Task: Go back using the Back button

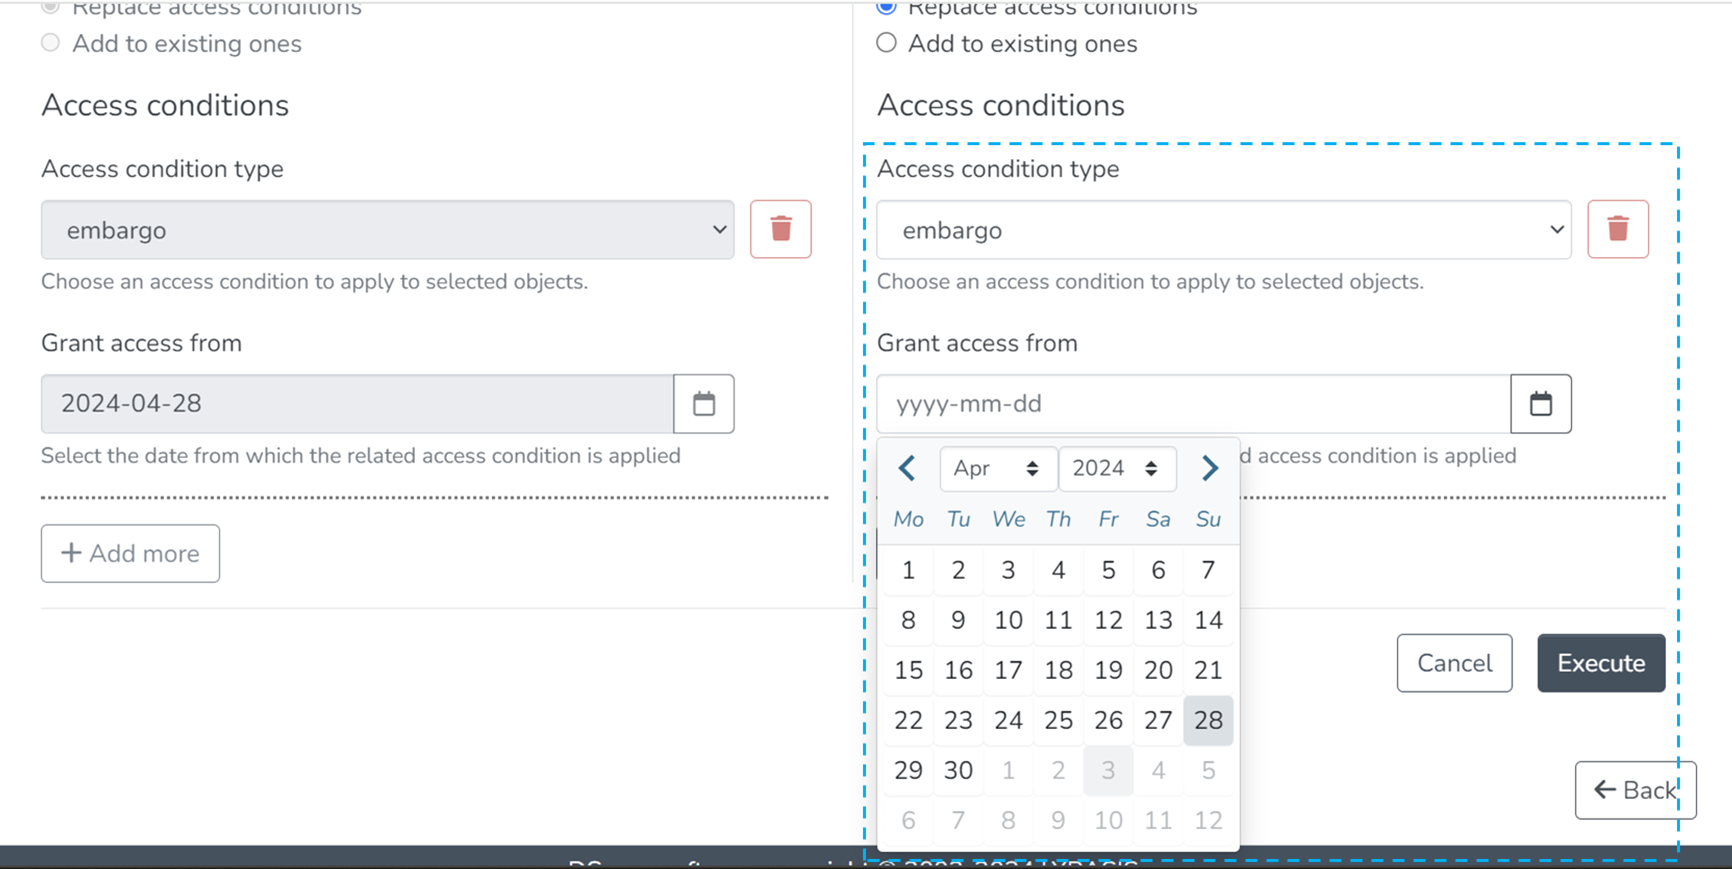Action: (1634, 790)
